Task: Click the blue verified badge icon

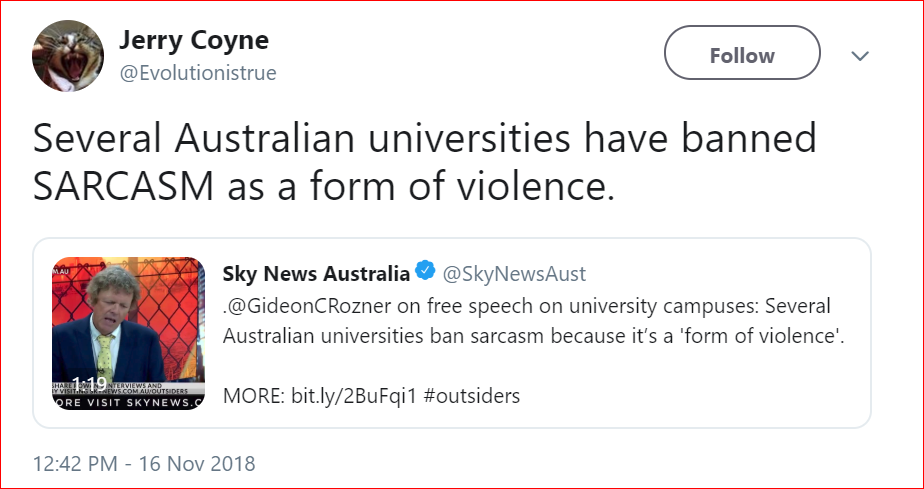Action: click(425, 272)
